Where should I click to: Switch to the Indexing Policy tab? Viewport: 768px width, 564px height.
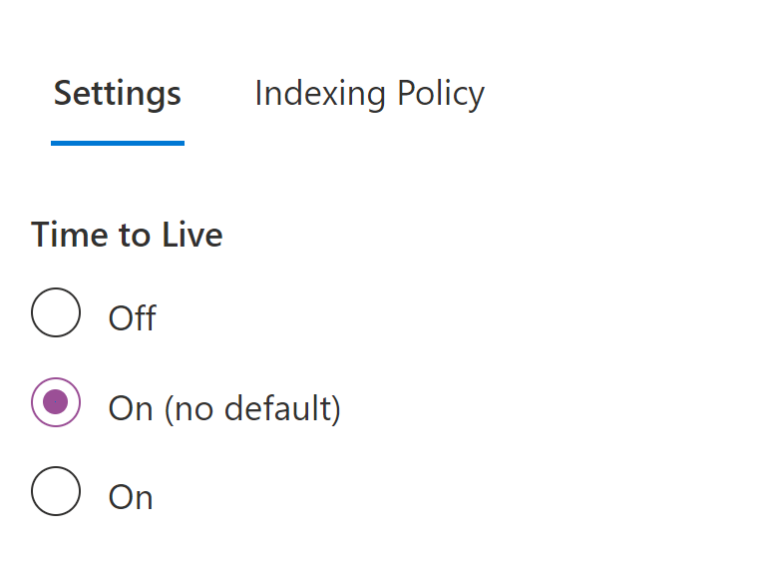point(369,93)
